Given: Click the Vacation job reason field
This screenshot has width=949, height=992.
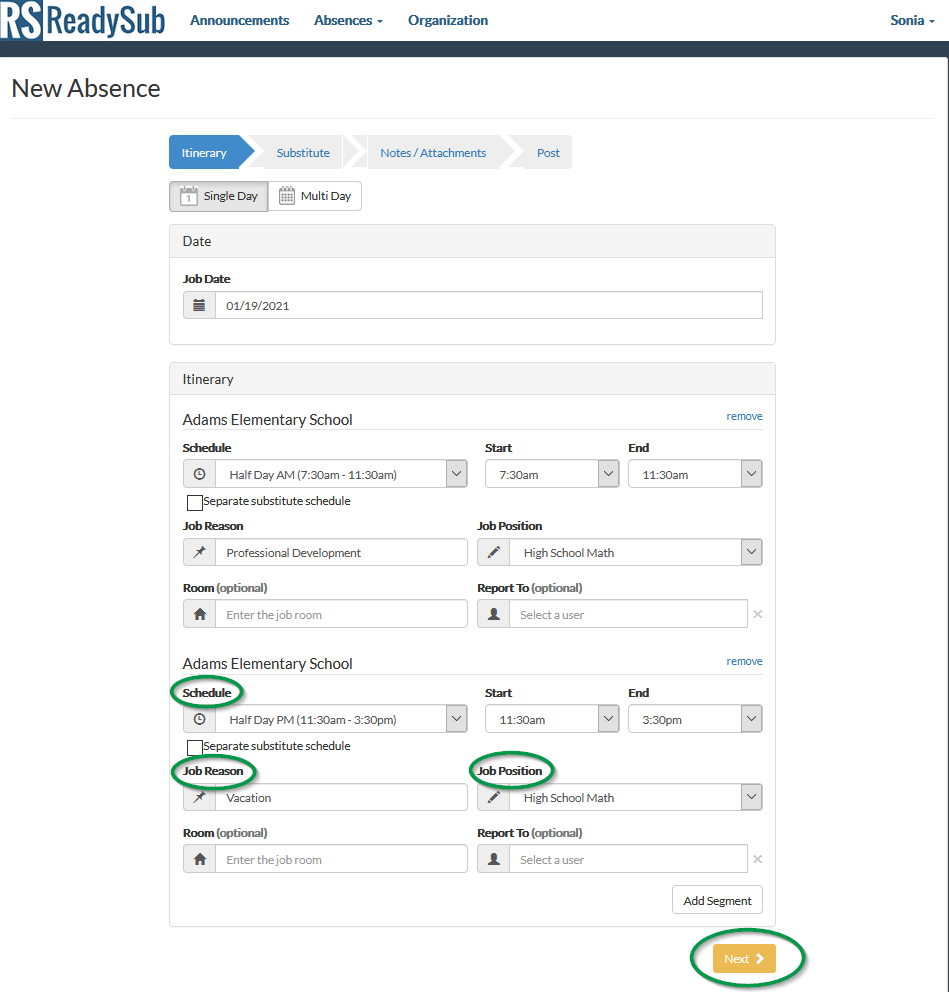Looking at the screenshot, I should tap(340, 797).
